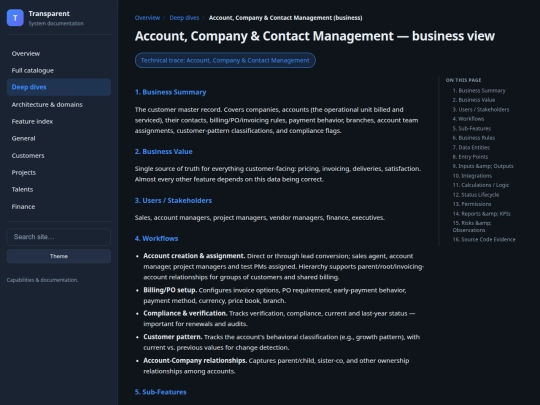Click current breadcrumb 'Account, Company & Contact Management (business)'

(x=285, y=18)
